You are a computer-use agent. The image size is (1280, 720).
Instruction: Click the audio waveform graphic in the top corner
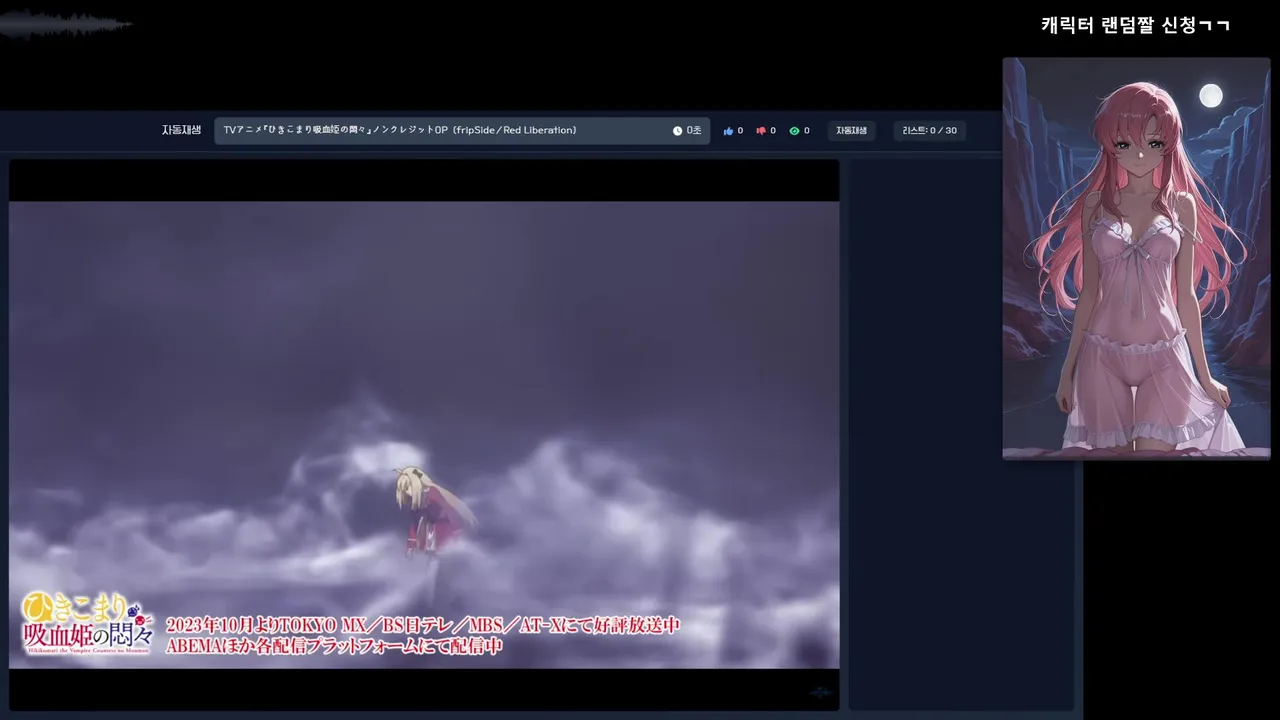coord(66,24)
